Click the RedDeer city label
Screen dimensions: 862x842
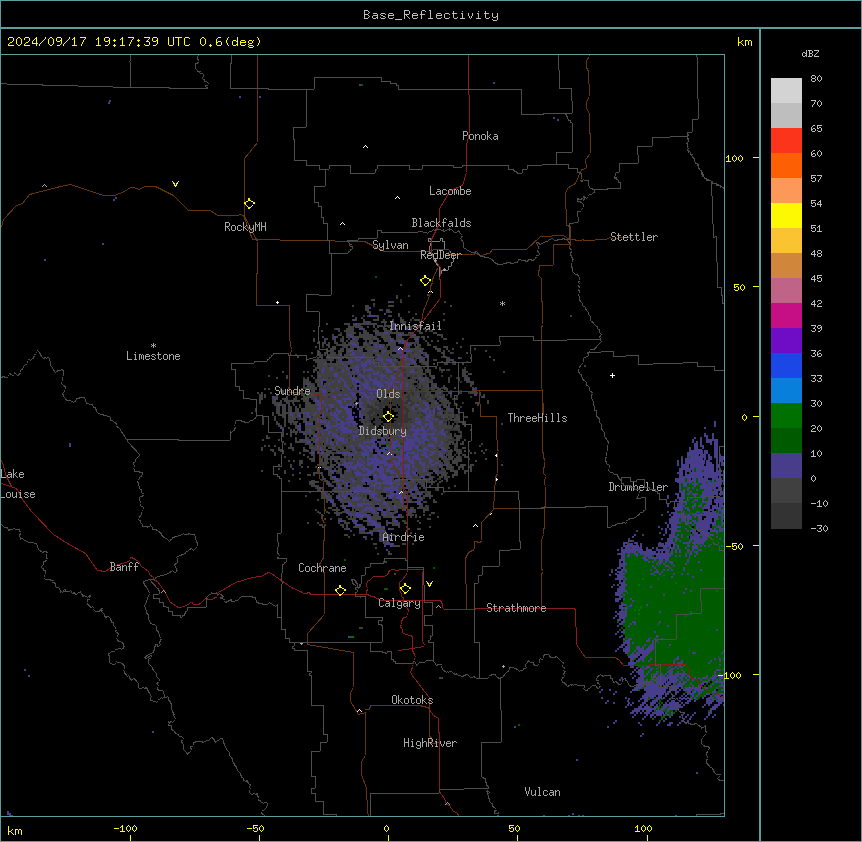tap(440, 255)
